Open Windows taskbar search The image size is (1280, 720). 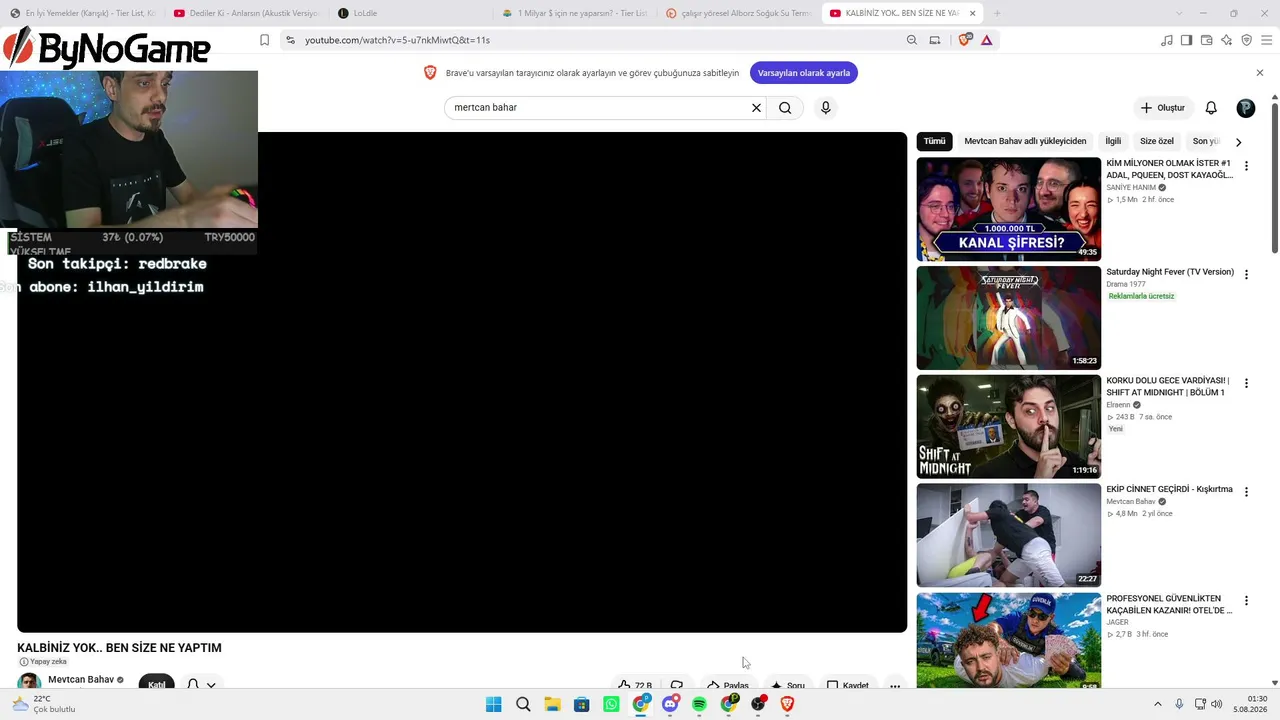[x=523, y=704]
